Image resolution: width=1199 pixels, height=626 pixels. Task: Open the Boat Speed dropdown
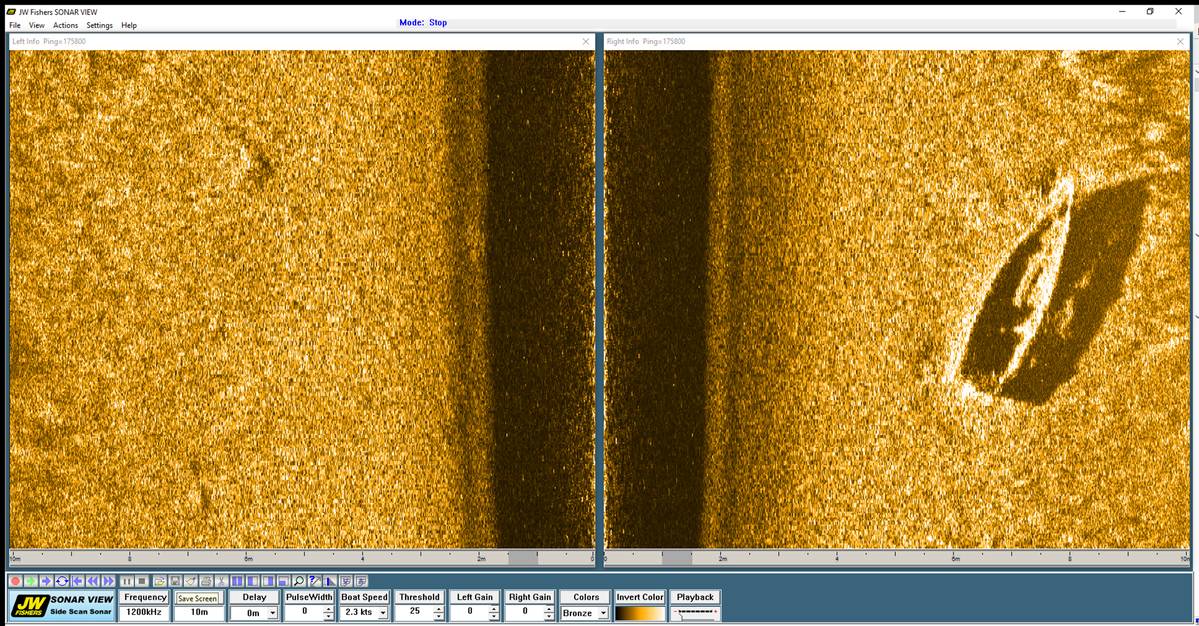381,612
